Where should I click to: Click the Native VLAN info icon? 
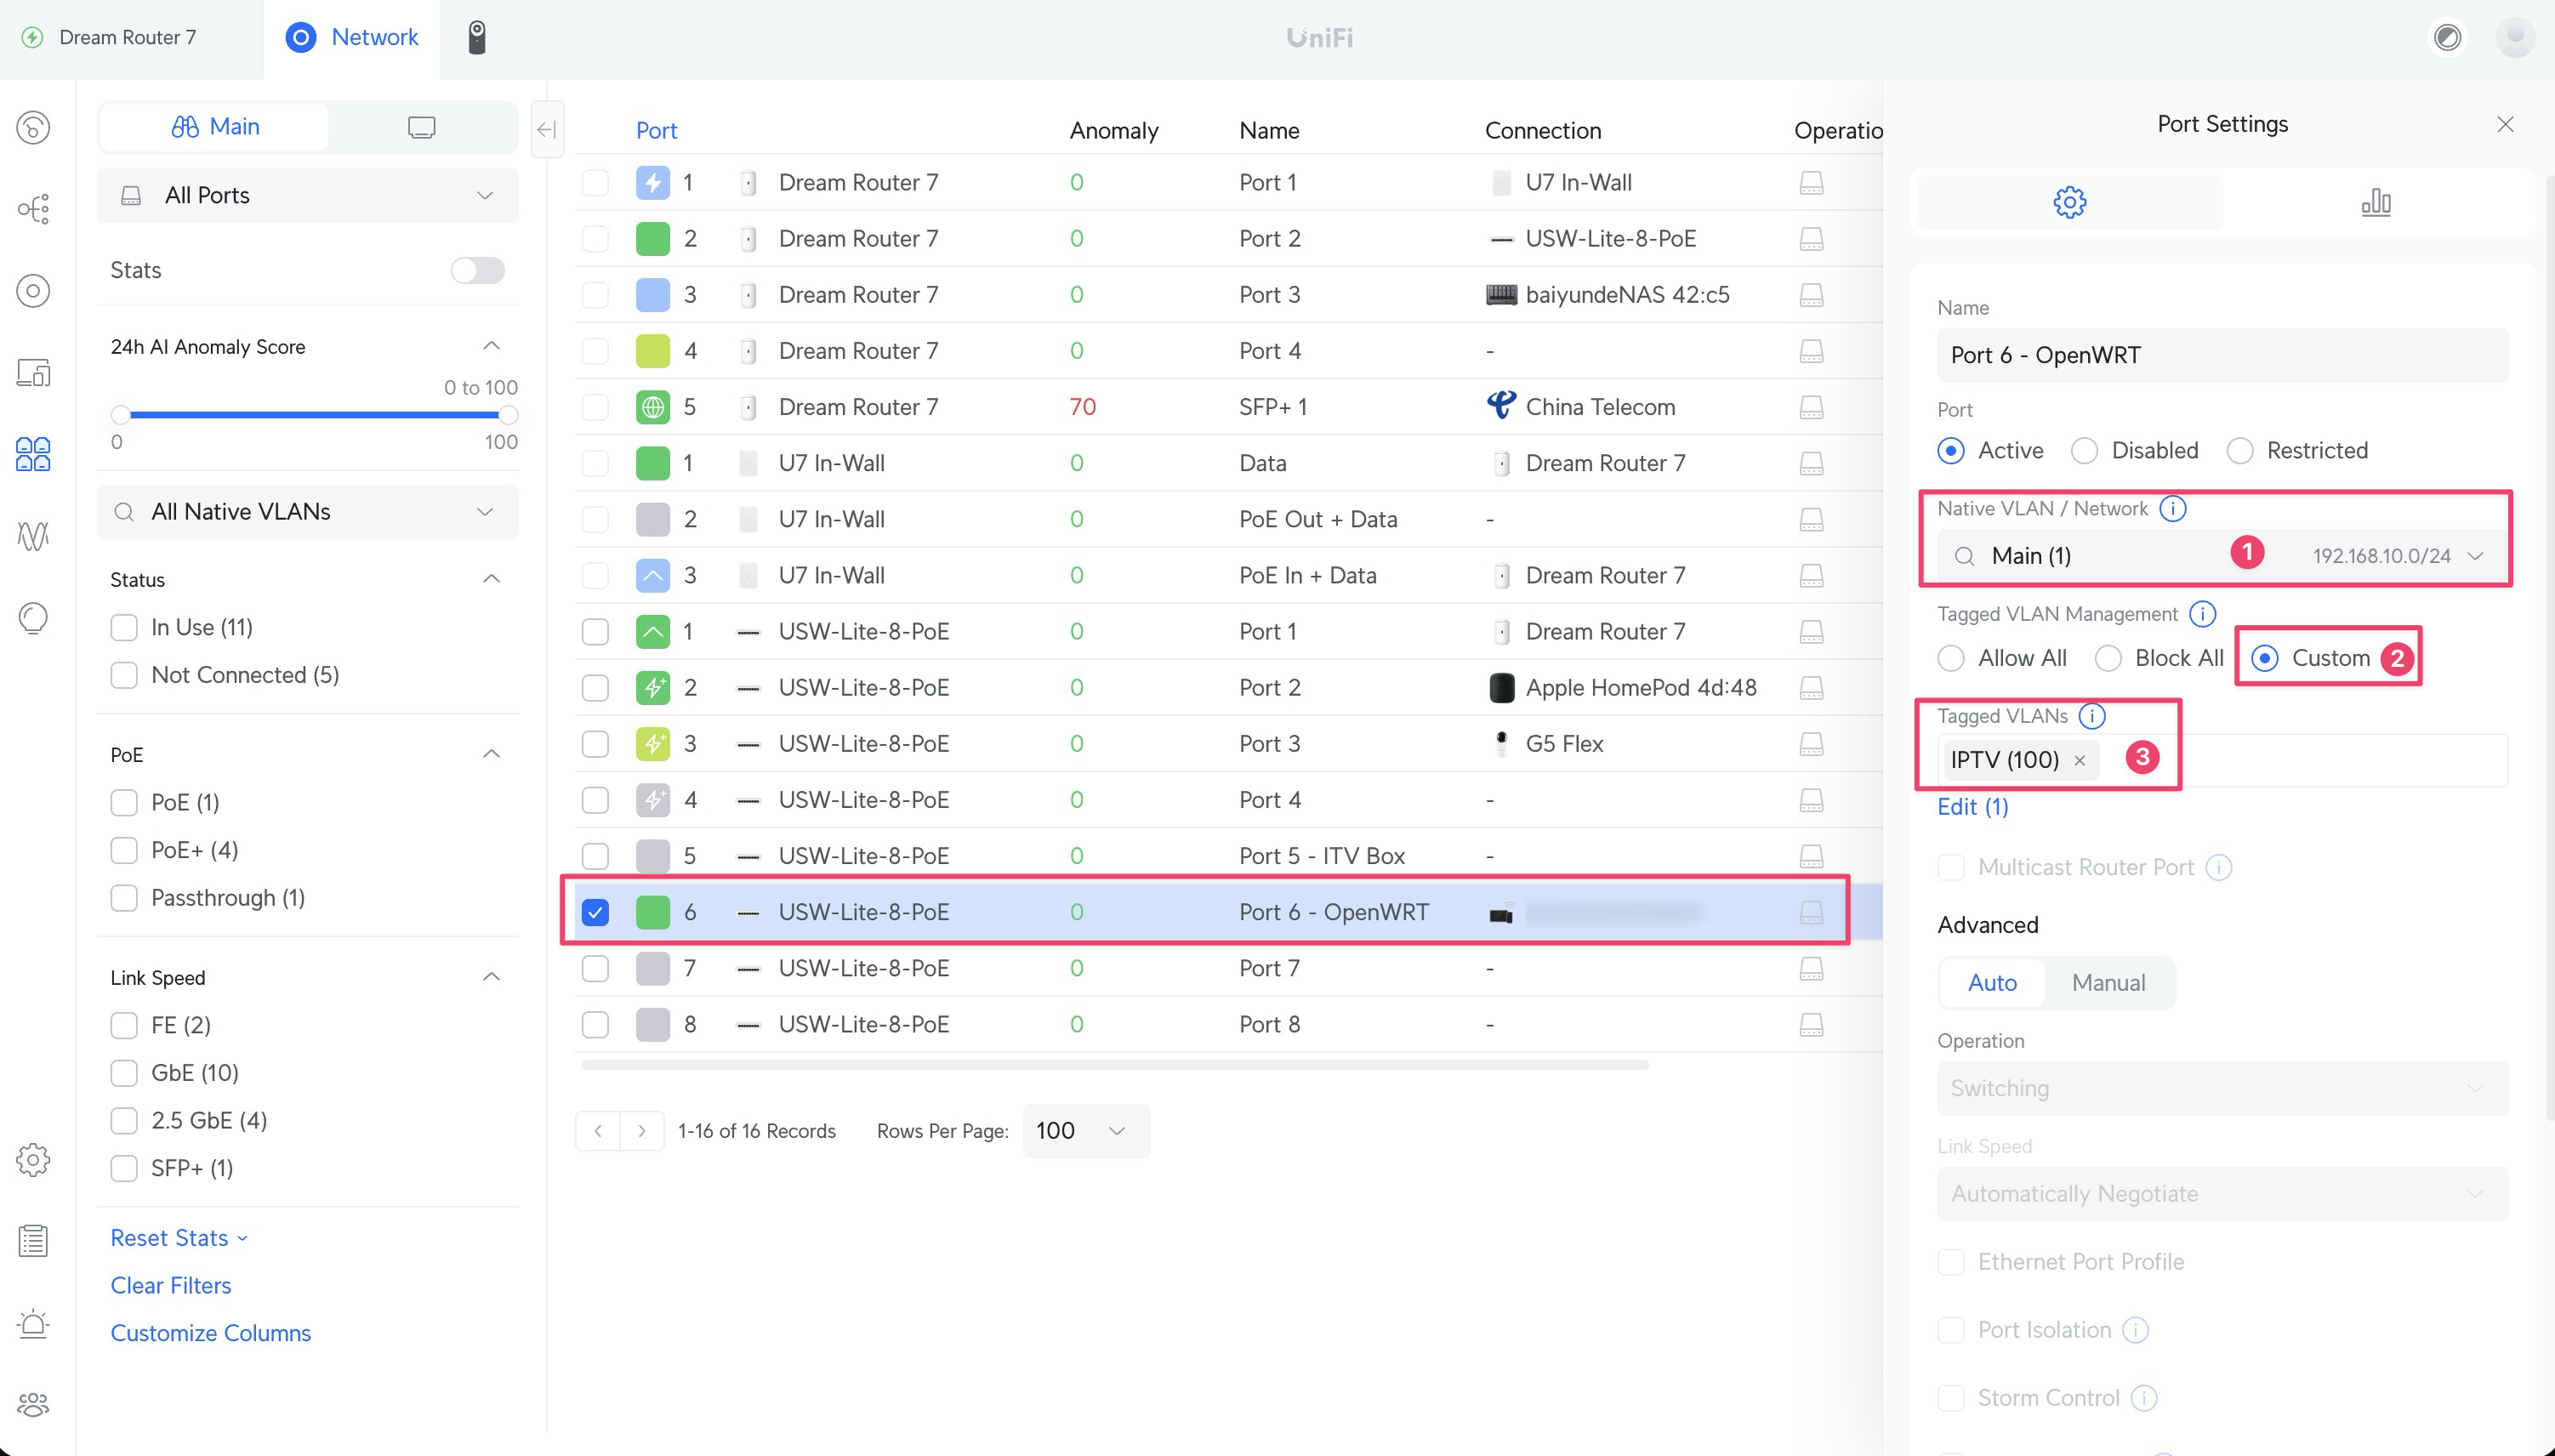(2172, 509)
